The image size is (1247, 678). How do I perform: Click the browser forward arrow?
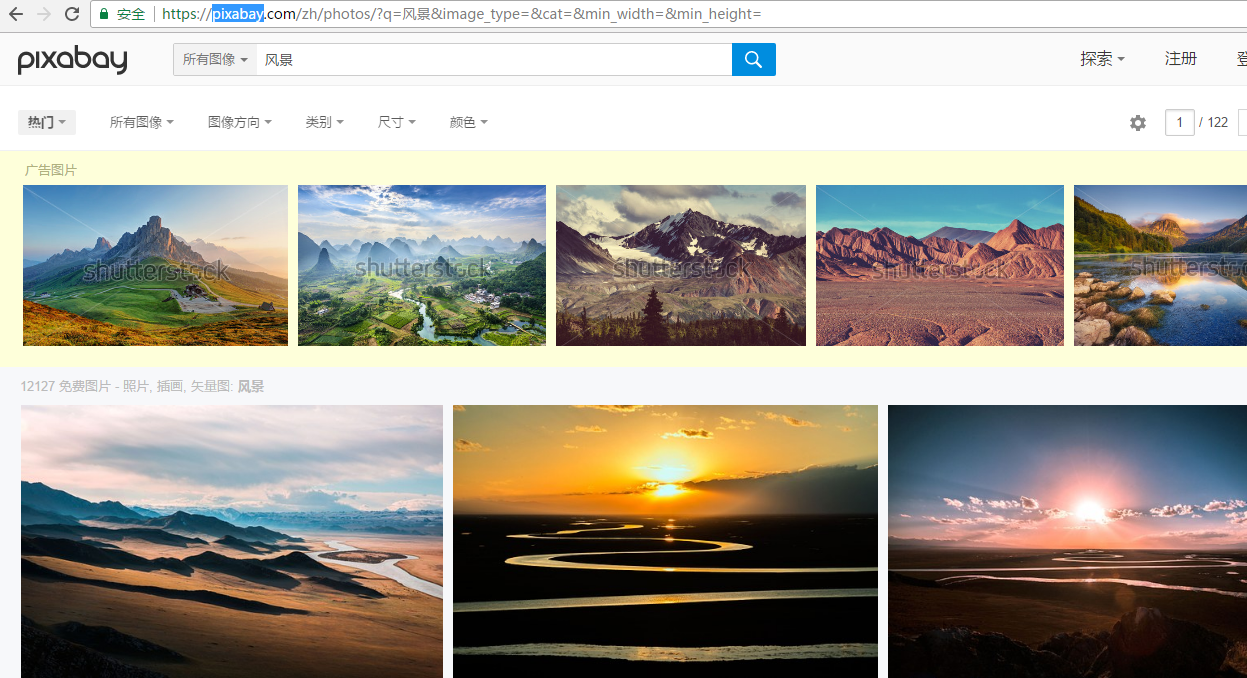[44, 14]
